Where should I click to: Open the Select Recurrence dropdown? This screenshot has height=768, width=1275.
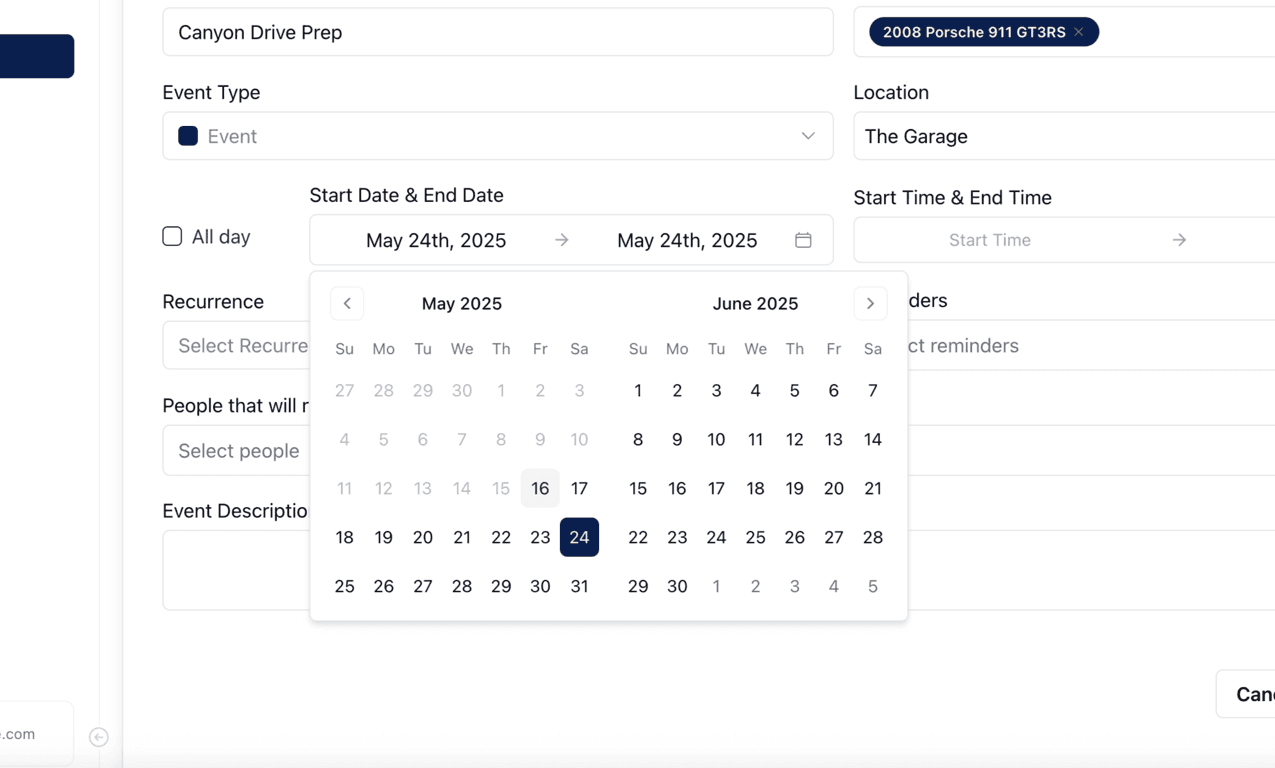click(237, 346)
